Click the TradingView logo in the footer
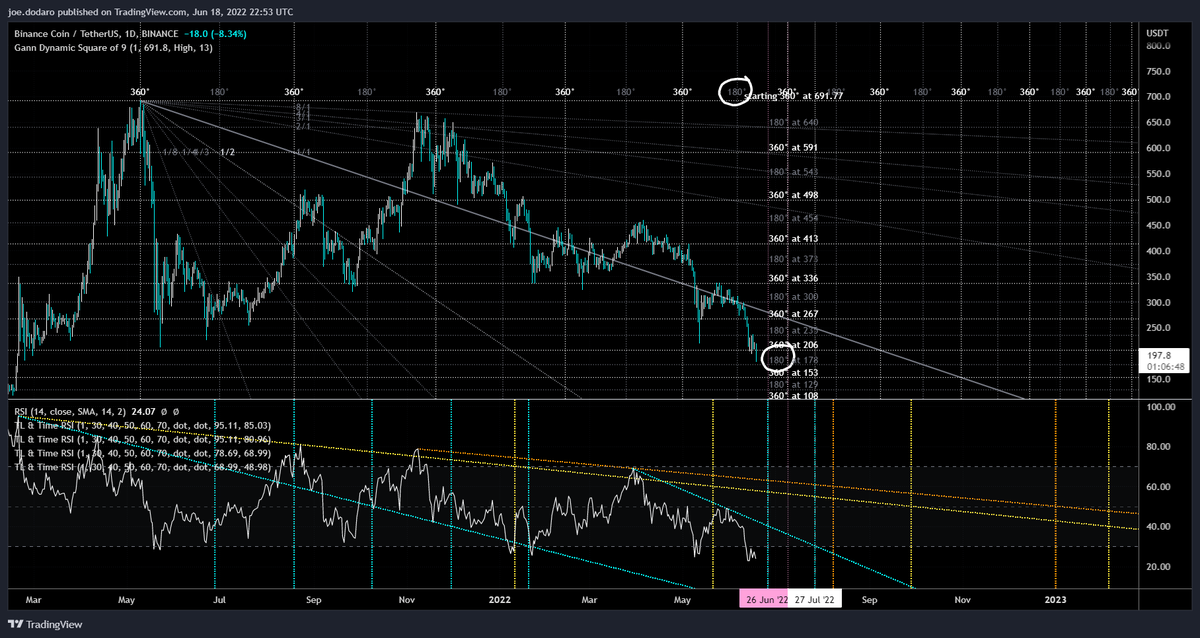 (x=46, y=624)
